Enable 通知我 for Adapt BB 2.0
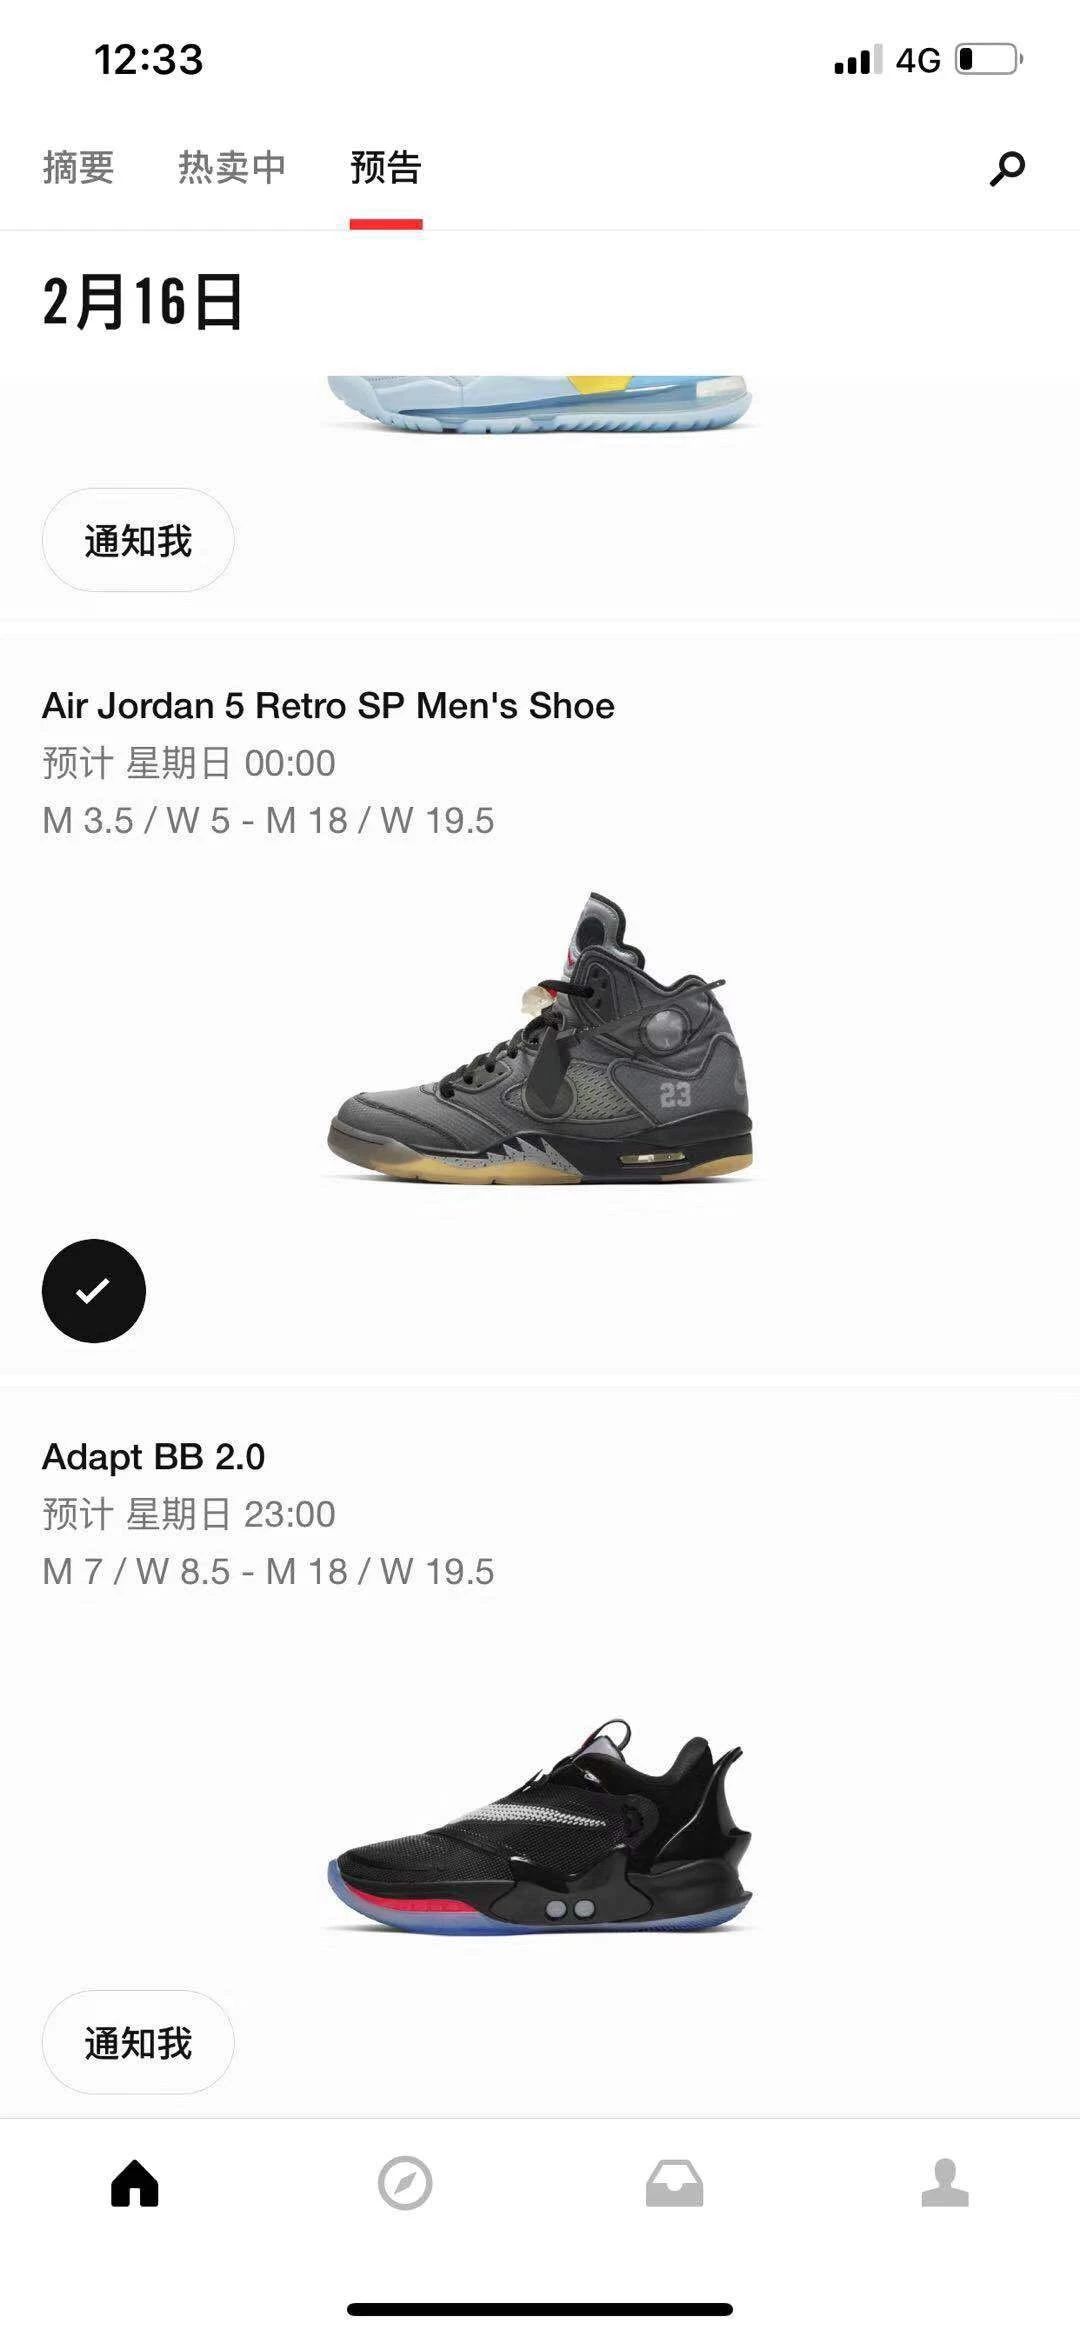 [138, 2042]
